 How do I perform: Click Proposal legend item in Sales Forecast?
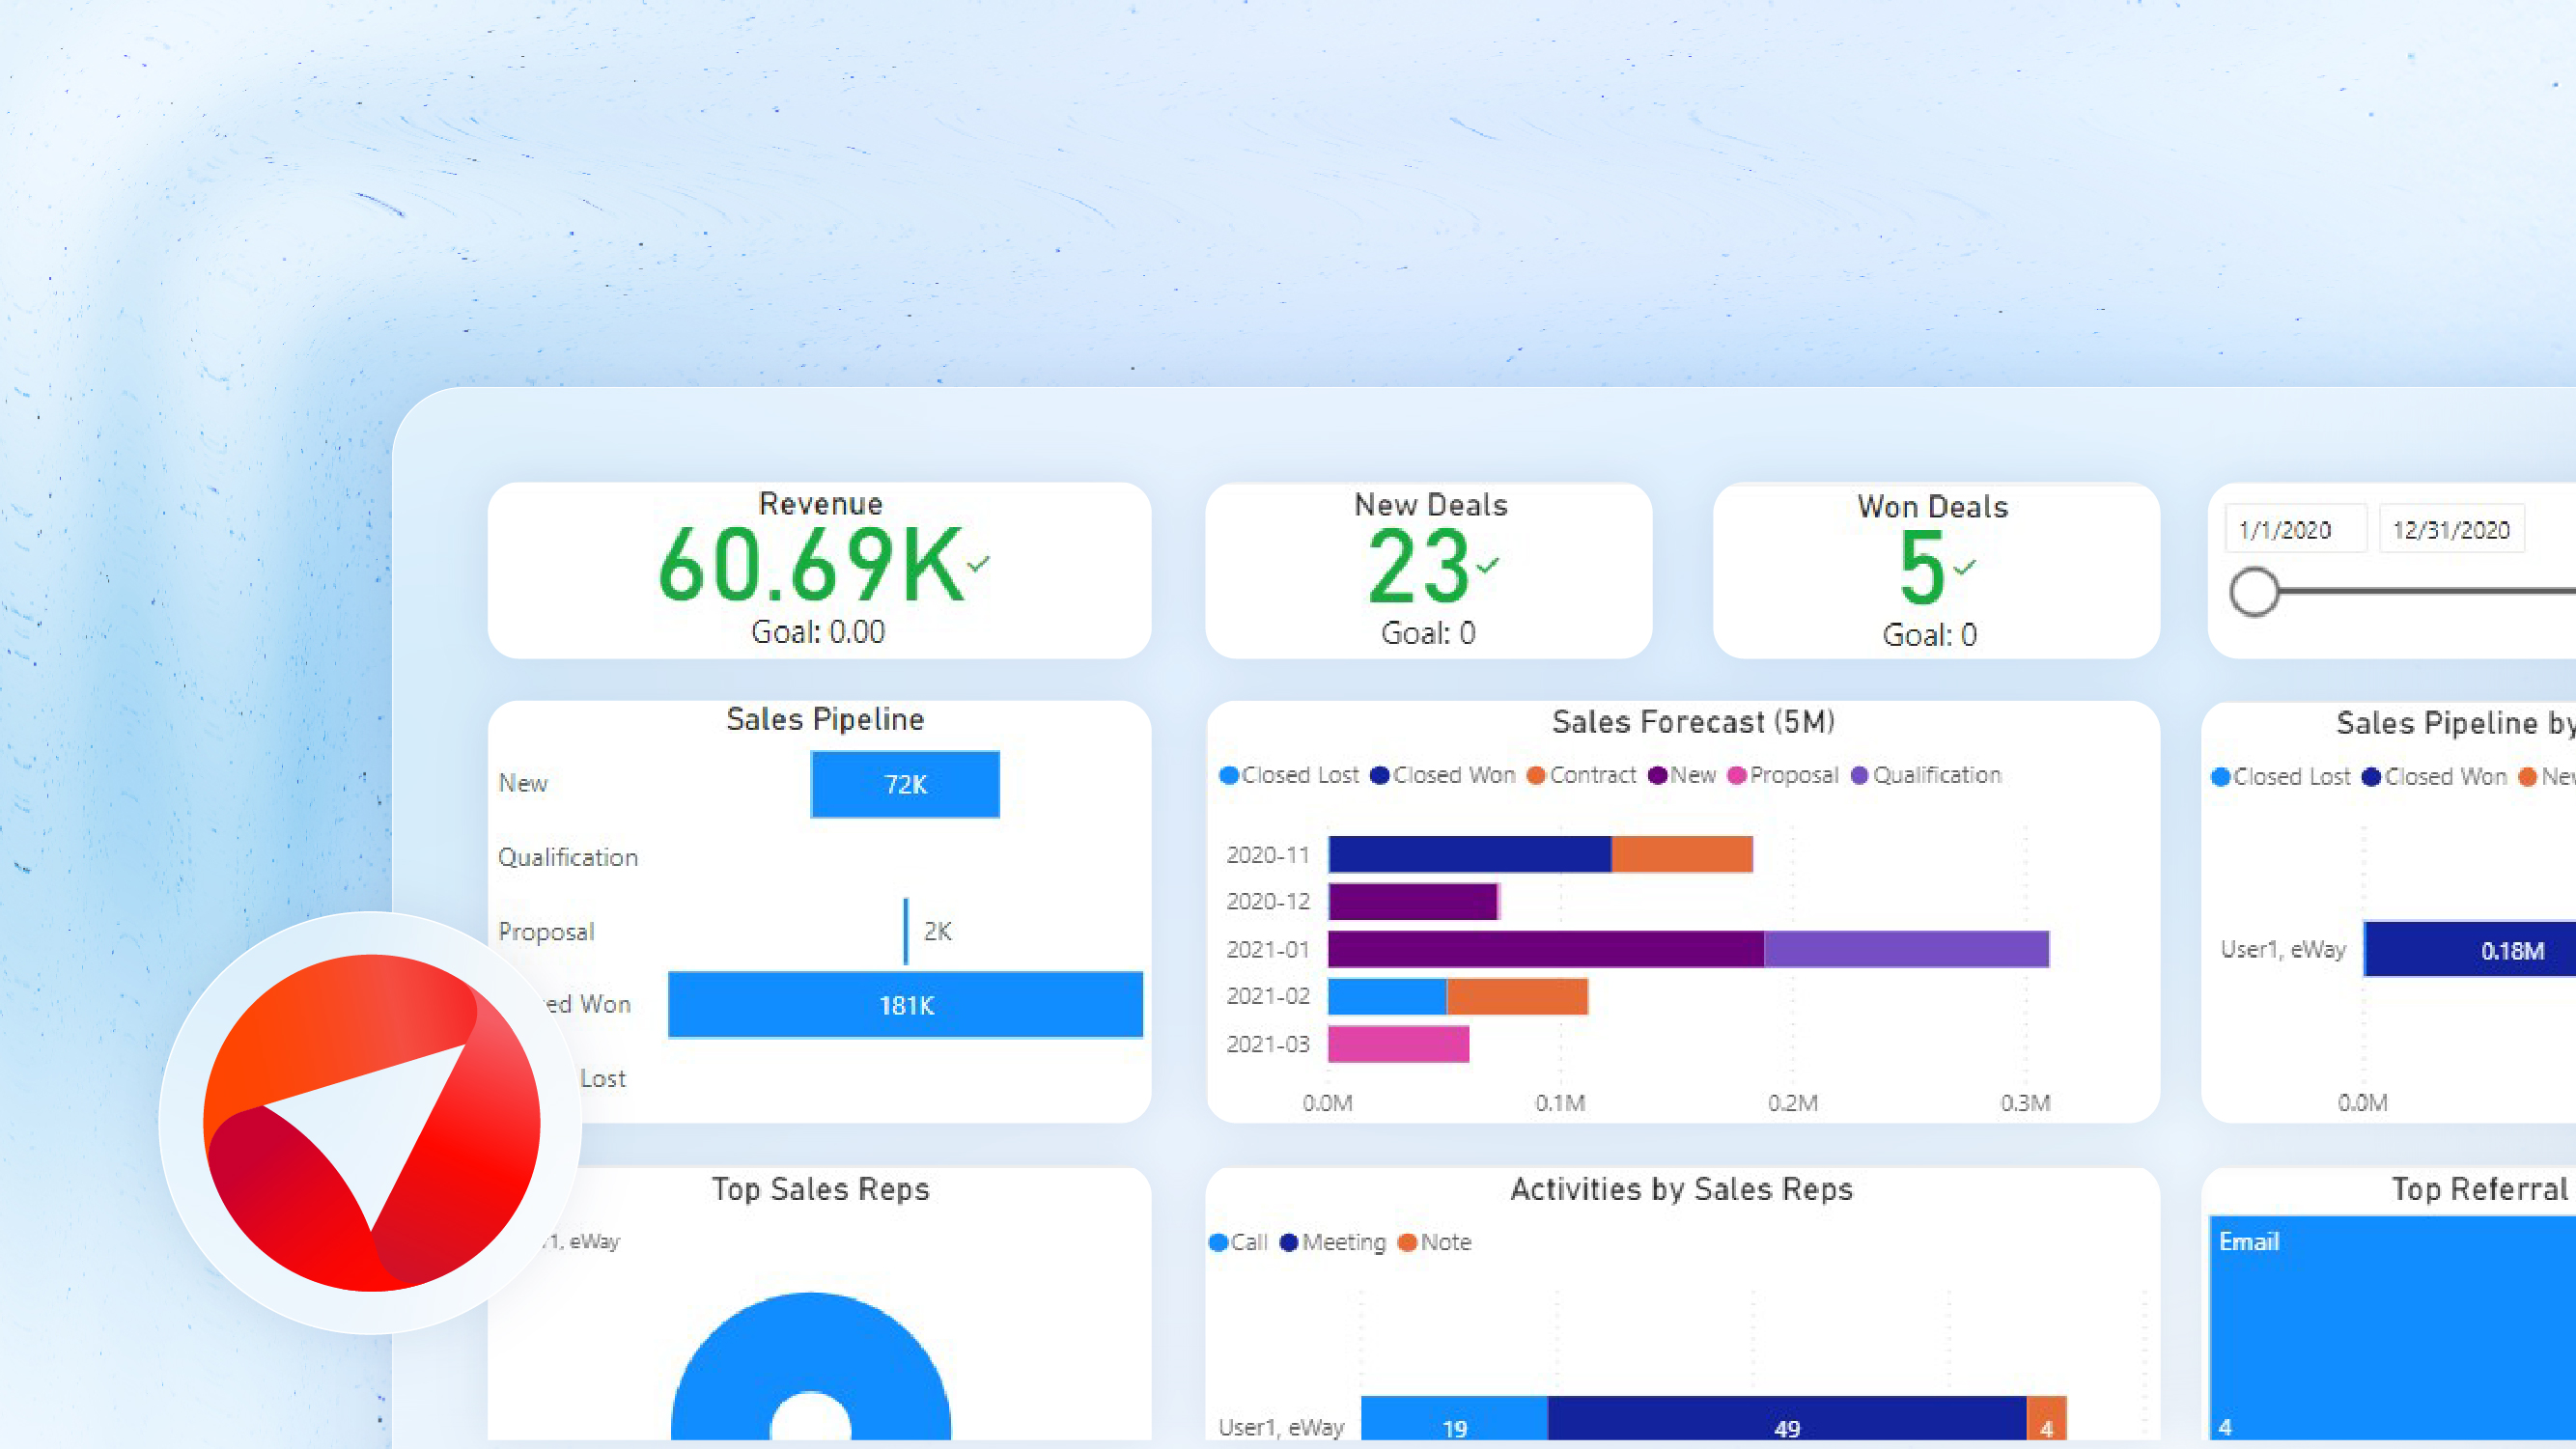(x=1783, y=775)
